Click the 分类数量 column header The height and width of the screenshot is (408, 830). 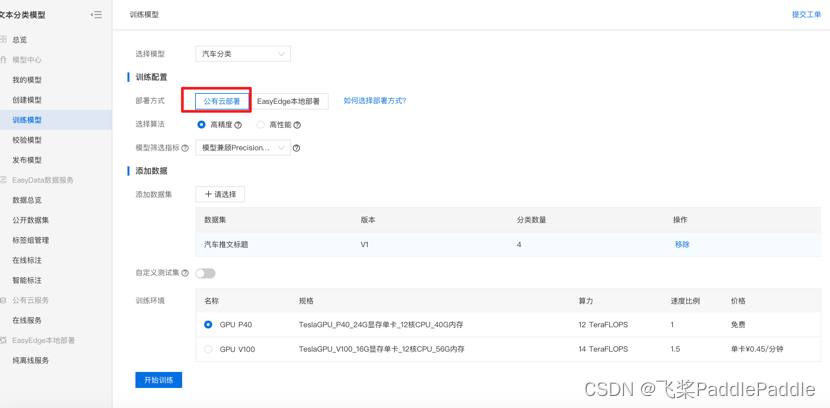tap(531, 220)
